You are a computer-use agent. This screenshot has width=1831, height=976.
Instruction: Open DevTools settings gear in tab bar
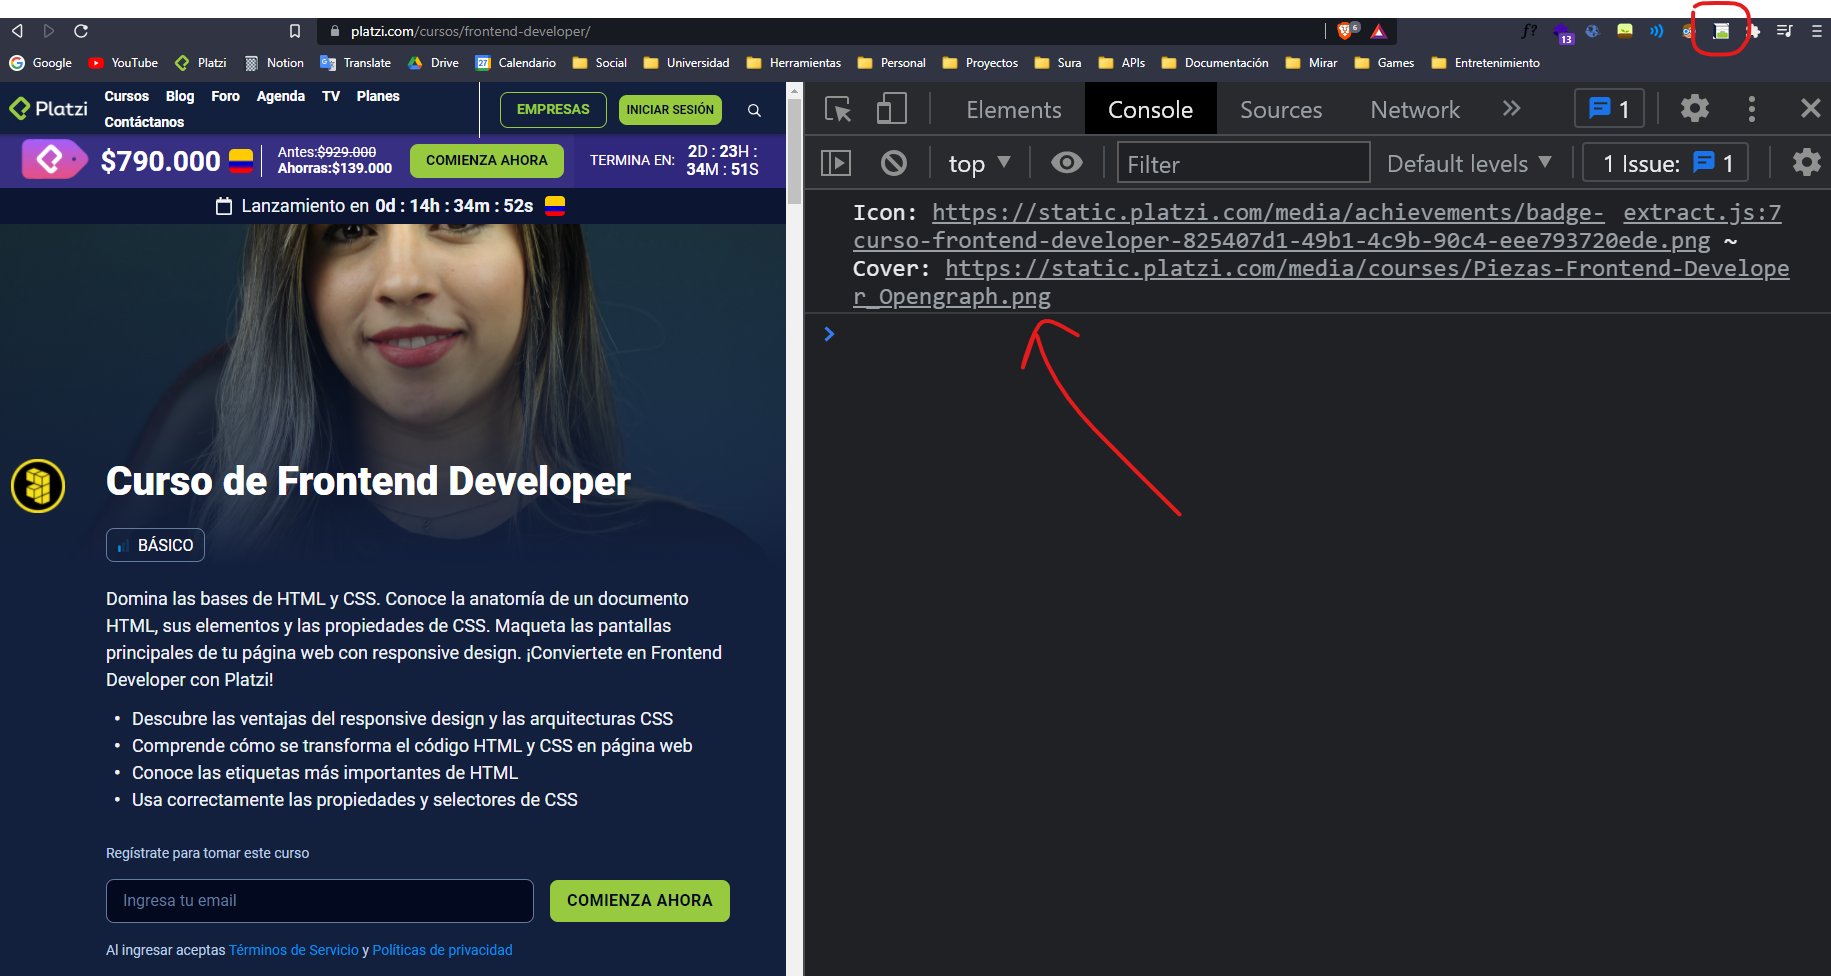coord(1694,108)
